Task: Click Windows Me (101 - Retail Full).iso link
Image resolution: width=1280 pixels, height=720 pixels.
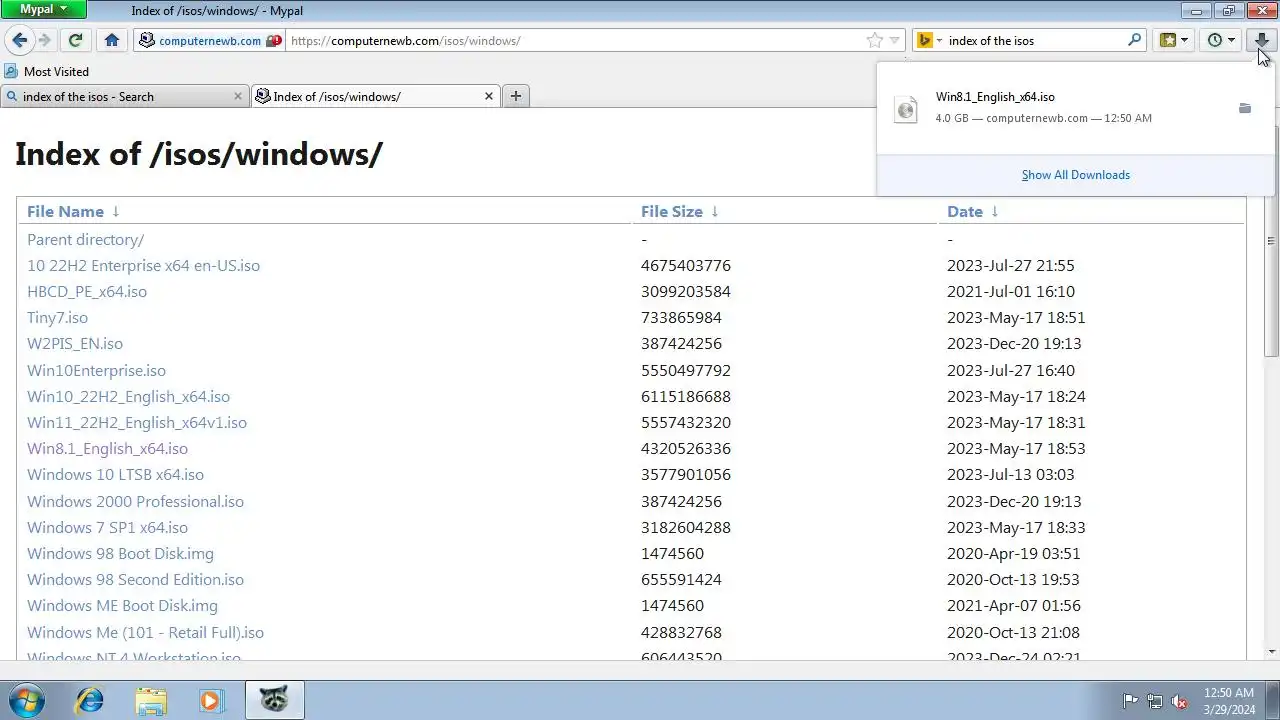Action: [145, 633]
